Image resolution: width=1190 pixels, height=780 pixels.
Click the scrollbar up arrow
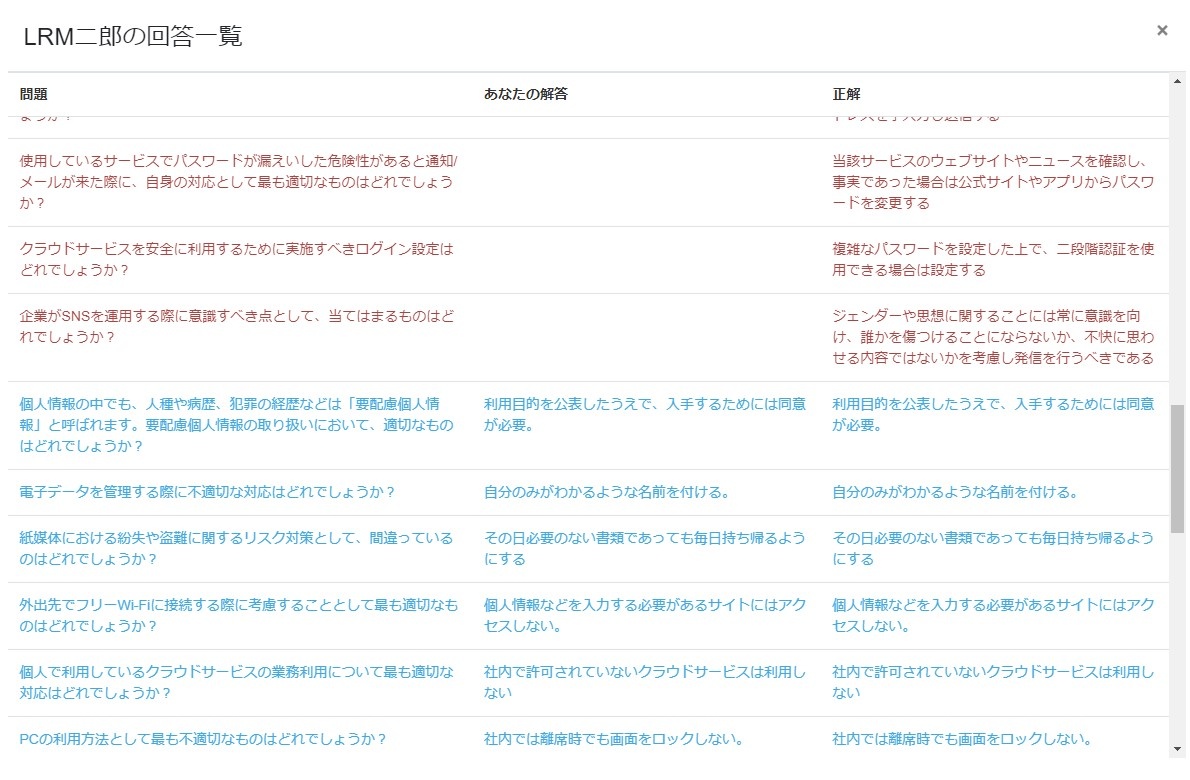[x=1177, y=81]
